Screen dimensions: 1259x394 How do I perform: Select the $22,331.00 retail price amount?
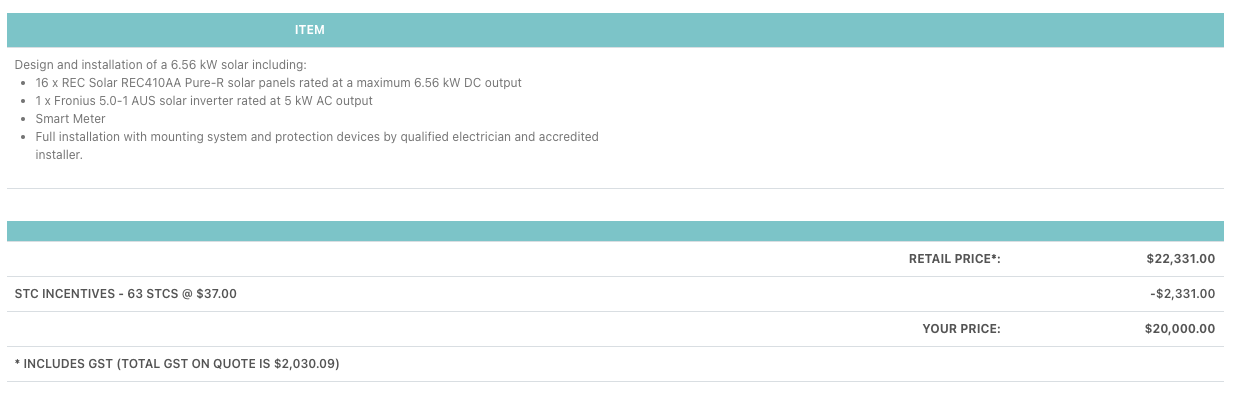(1181, 259)
